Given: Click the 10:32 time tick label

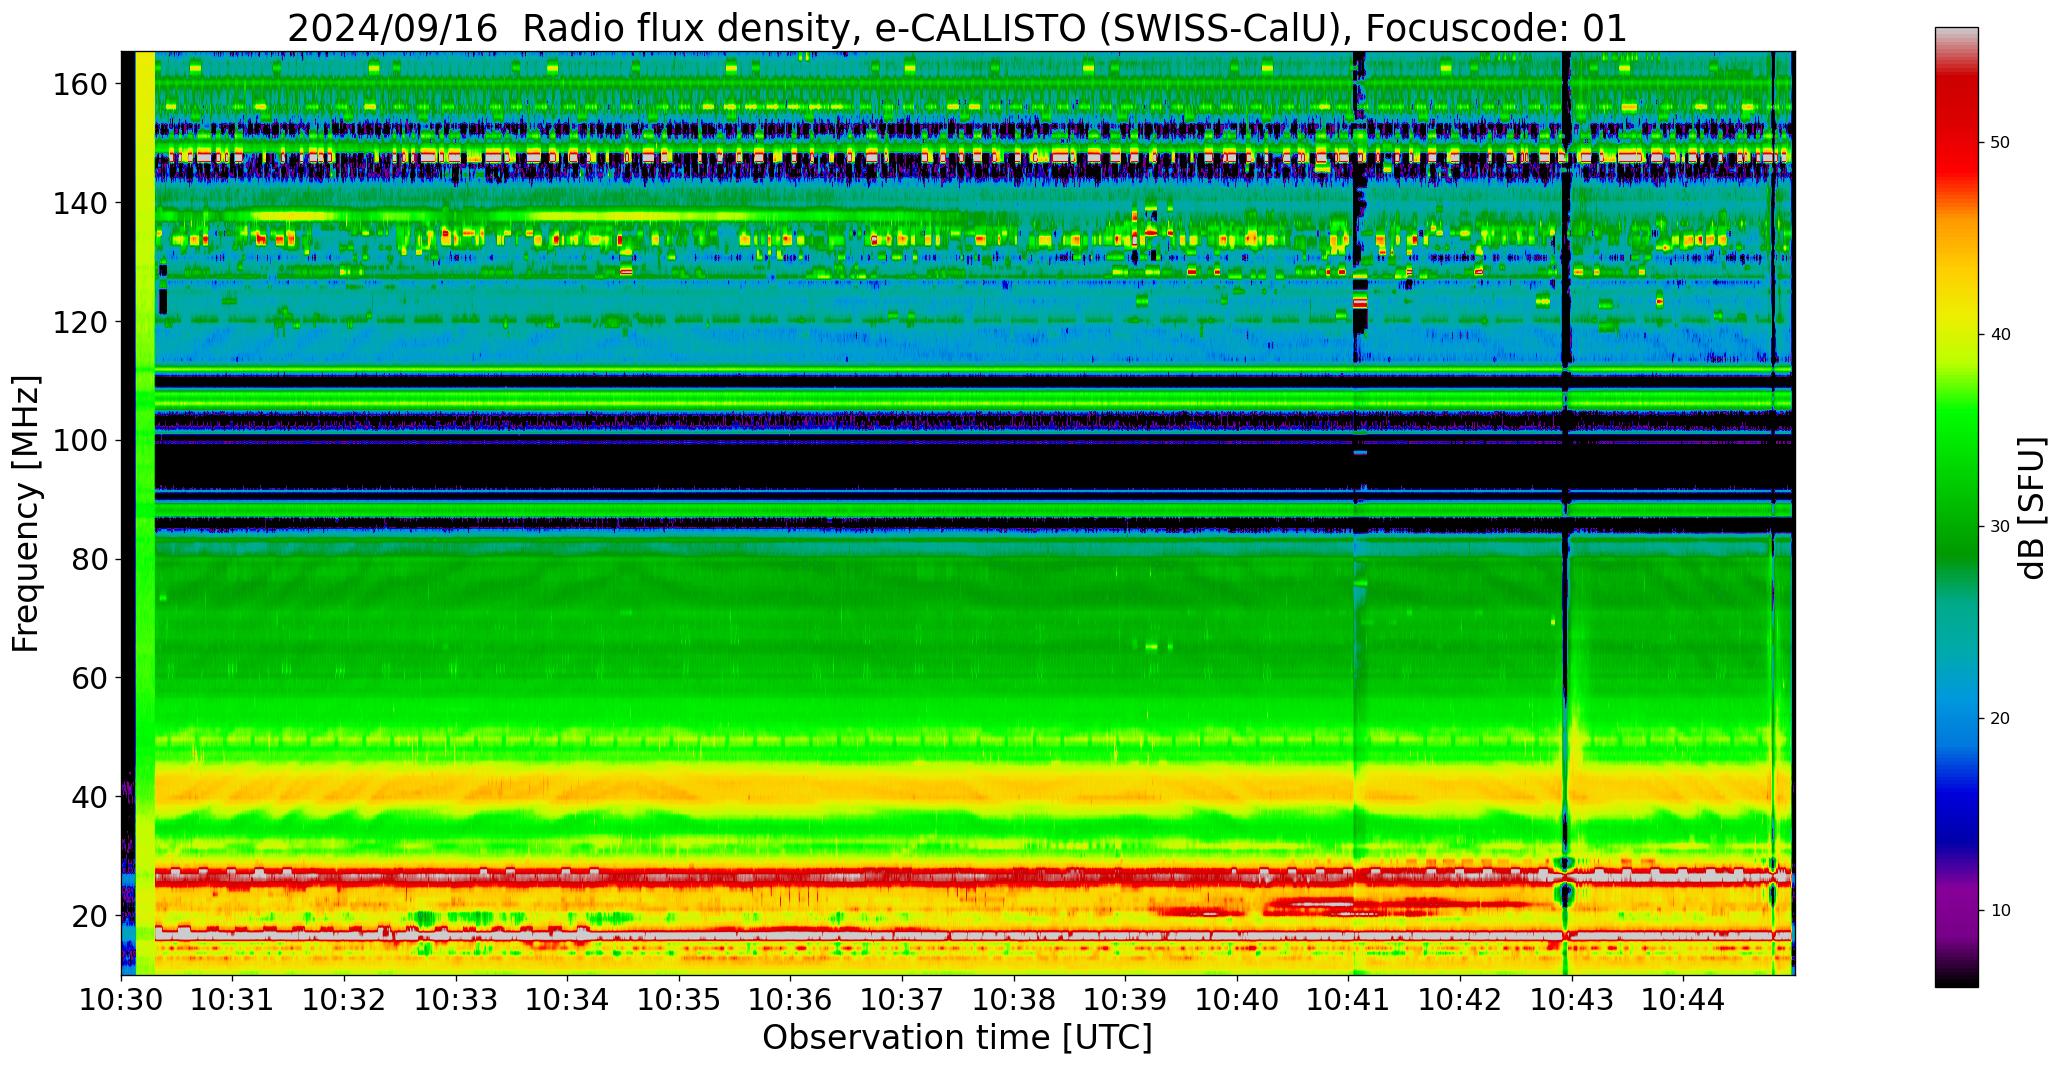Looking at the screenshot, I should coord(344,999).
